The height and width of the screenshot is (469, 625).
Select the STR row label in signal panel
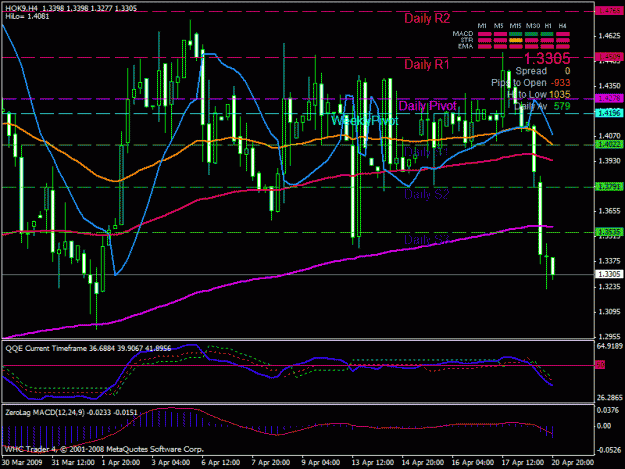pyautogui.click(x=467, y=40)
